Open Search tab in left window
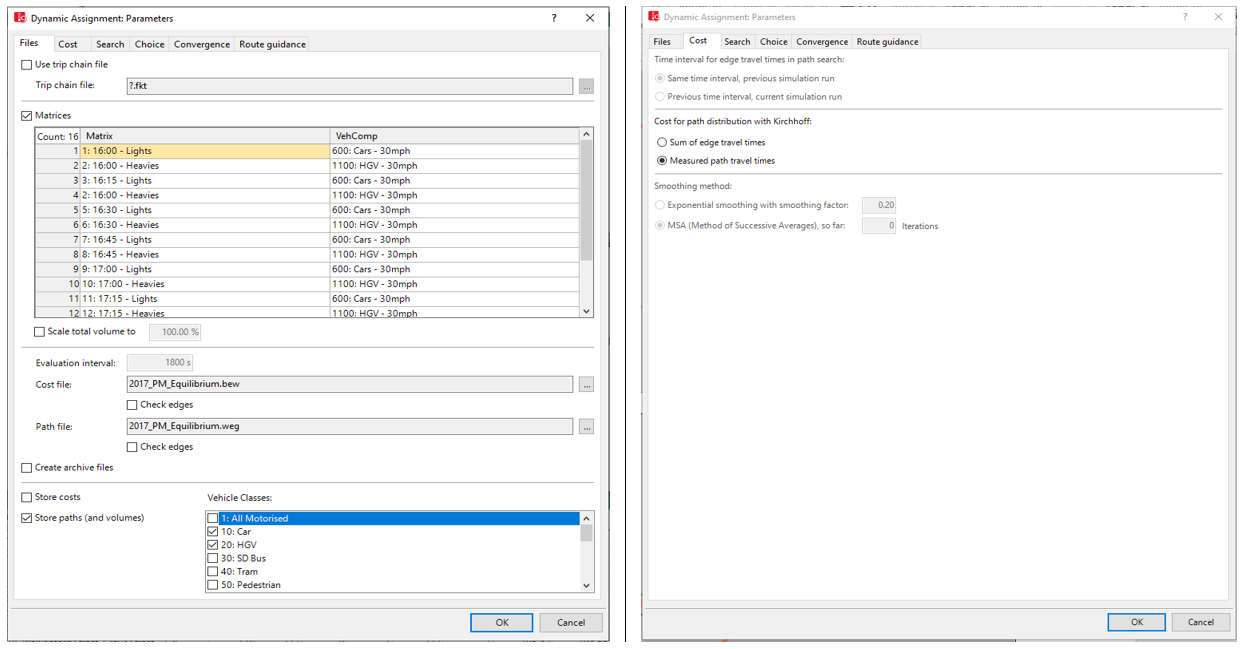Viewport: 1247px width, 649px height. [x=110, y=44]
